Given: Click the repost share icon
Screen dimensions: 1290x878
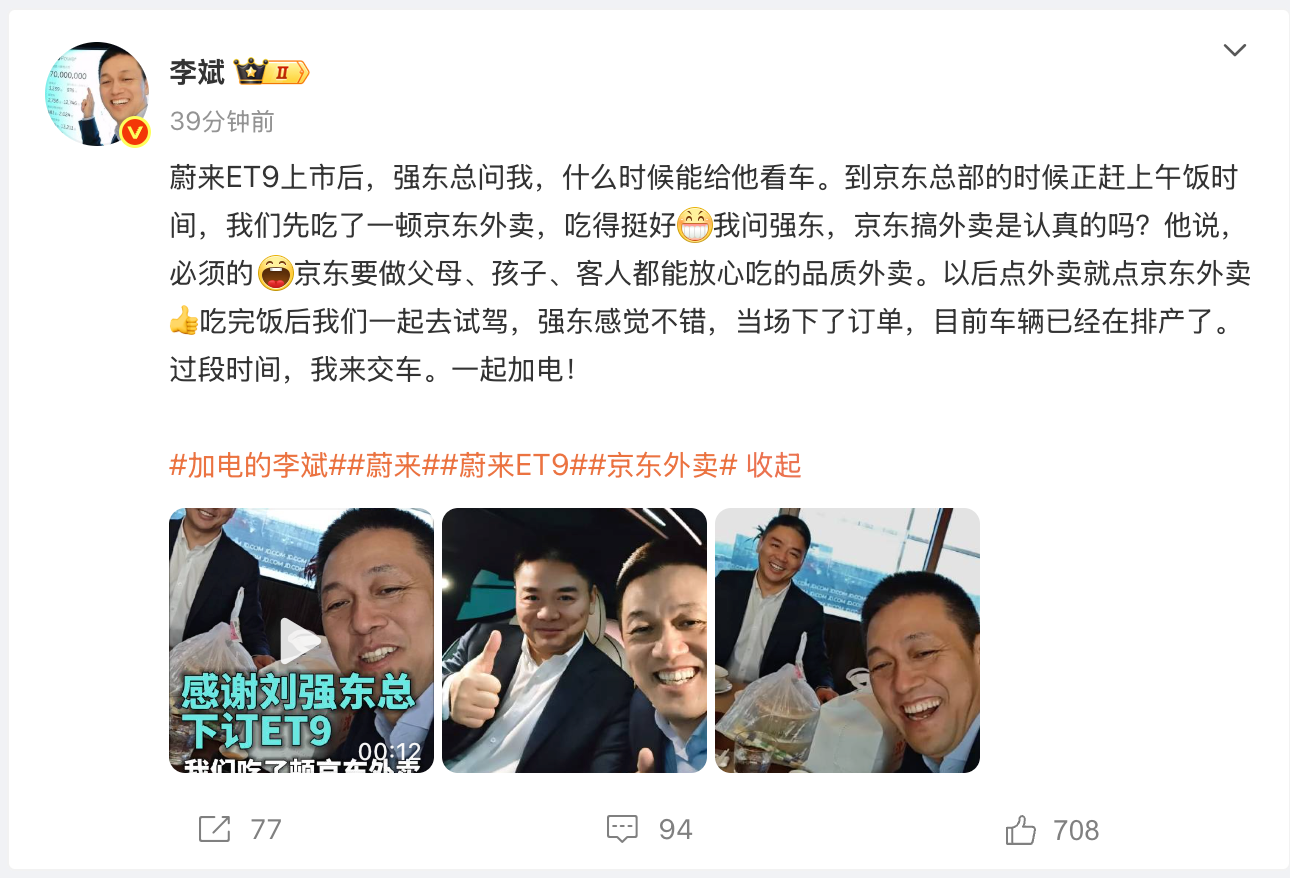Looking at the screenshot, I should [214, 829].
